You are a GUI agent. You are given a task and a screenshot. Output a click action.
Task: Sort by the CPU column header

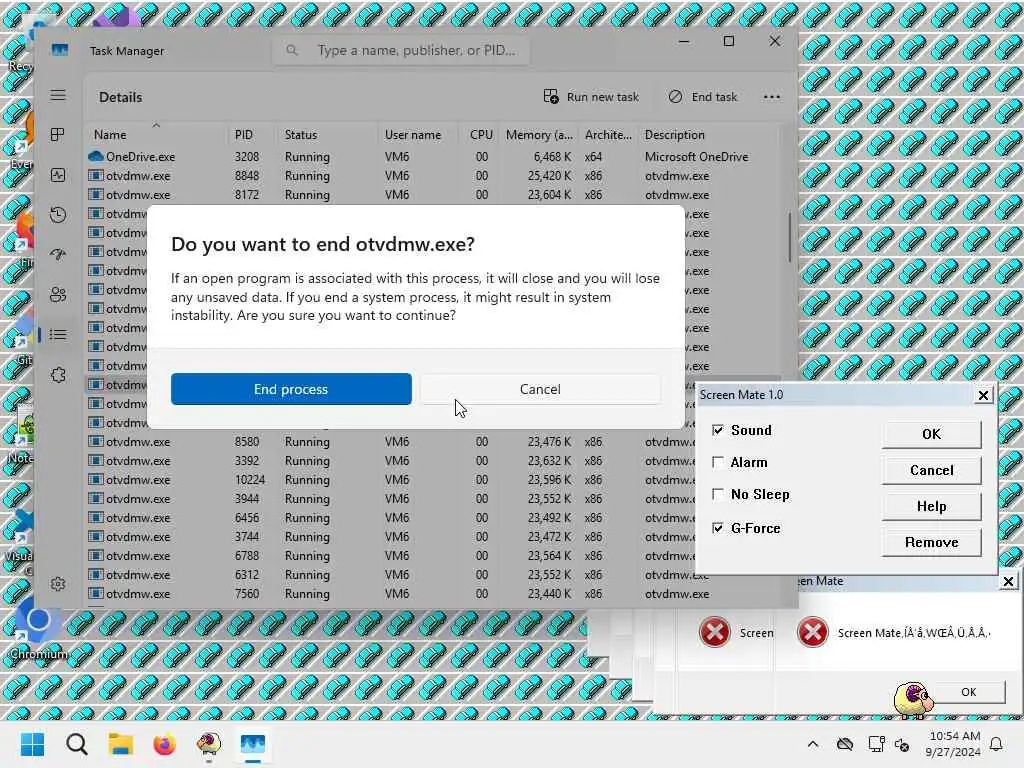(x=481, y=135)
